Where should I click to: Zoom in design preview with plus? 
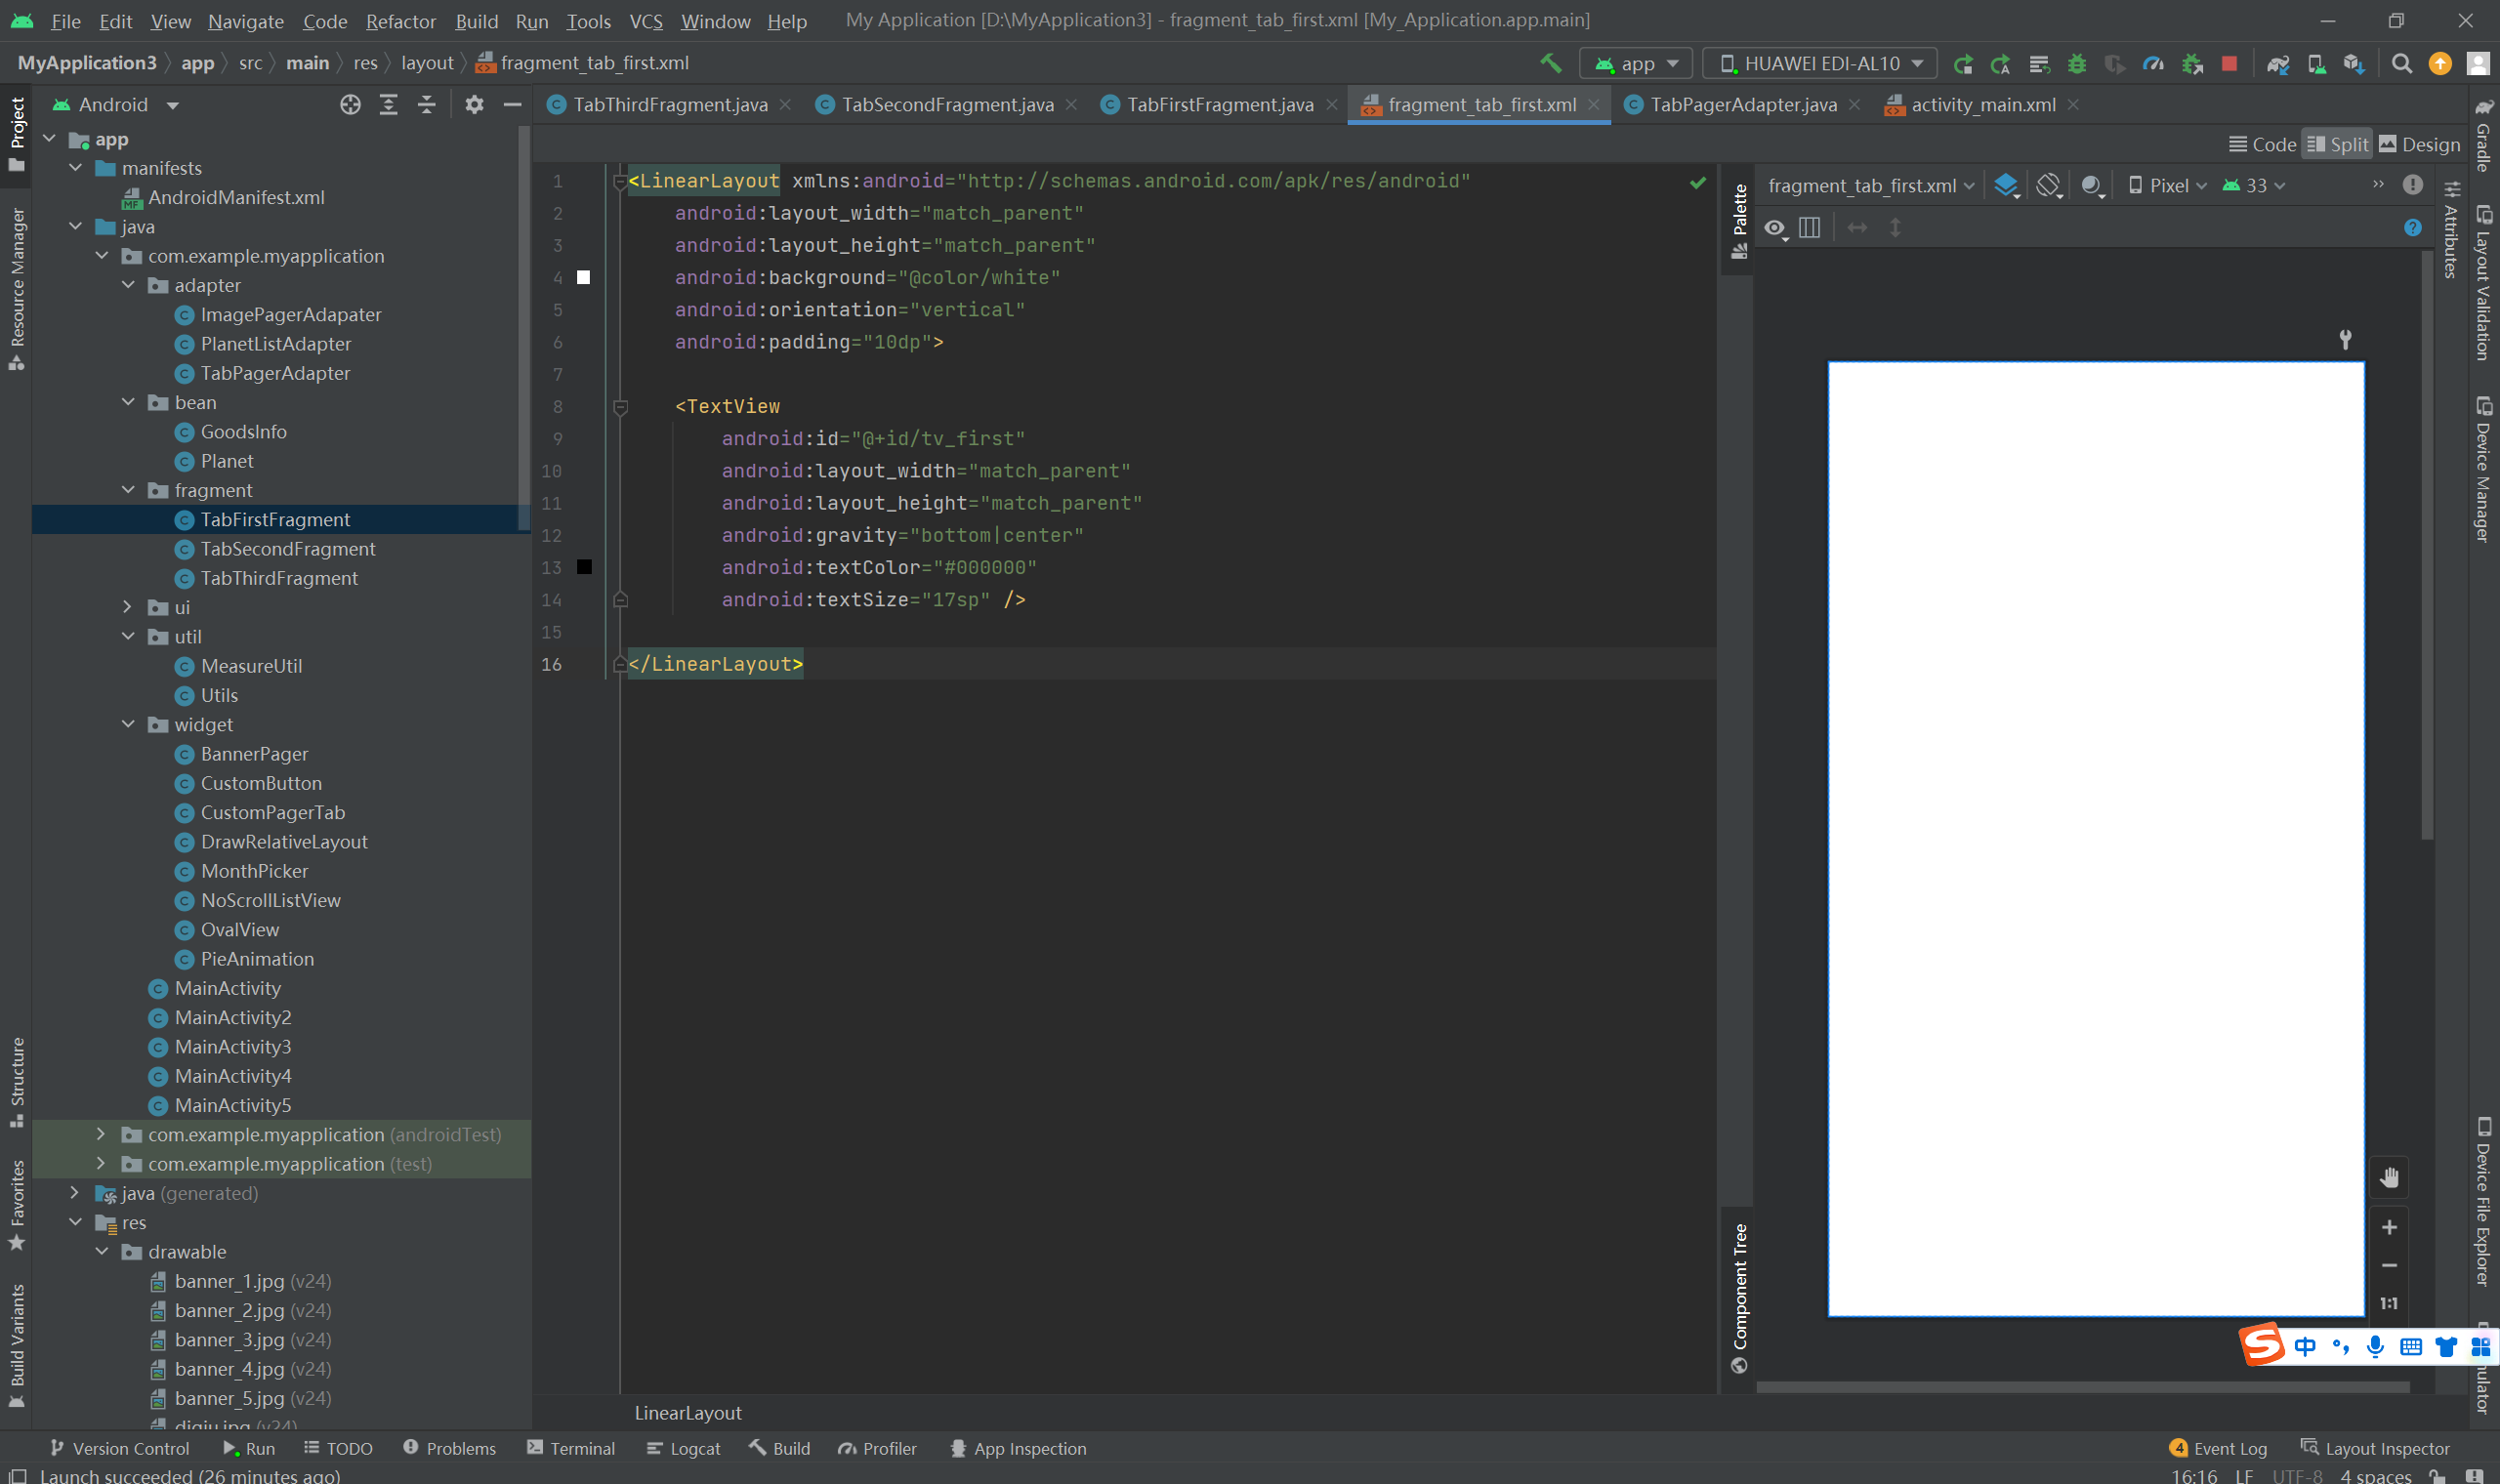click(x=2389, y=1227)
